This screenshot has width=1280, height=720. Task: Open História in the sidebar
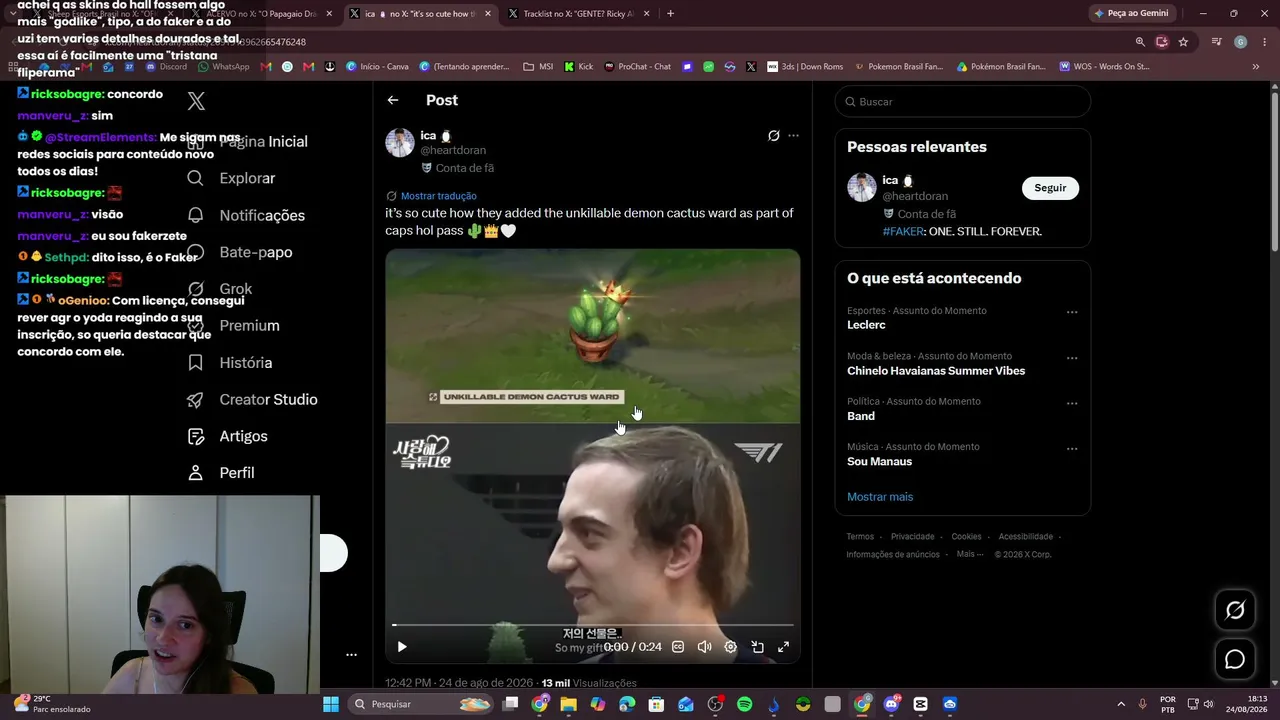229,363
